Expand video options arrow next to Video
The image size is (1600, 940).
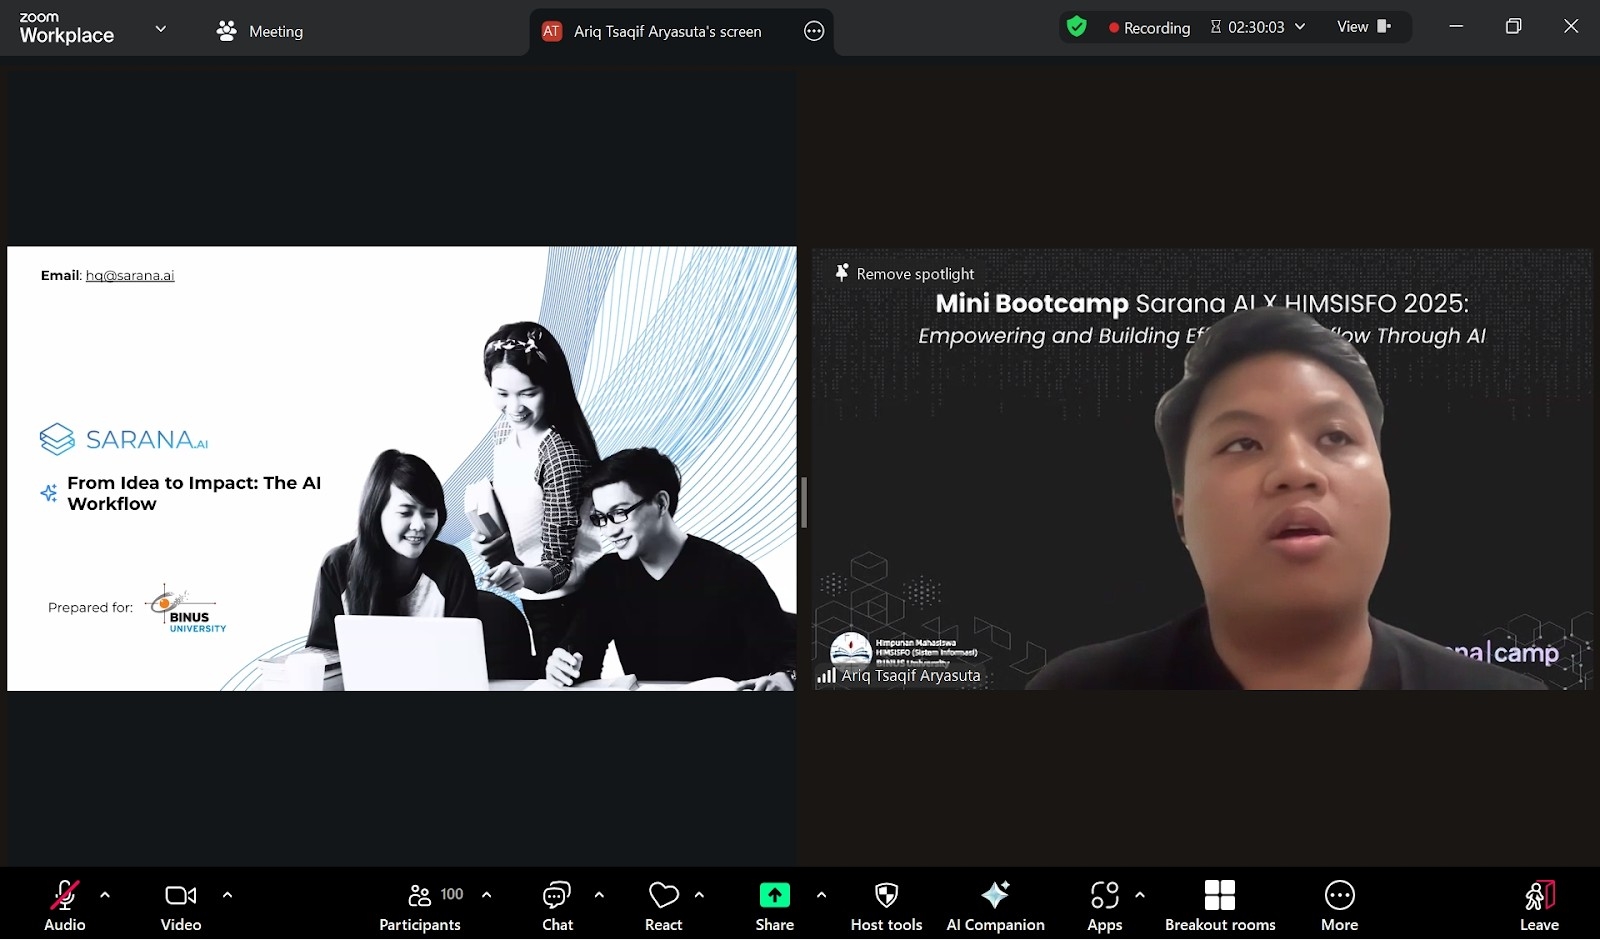tap(227, 895)
